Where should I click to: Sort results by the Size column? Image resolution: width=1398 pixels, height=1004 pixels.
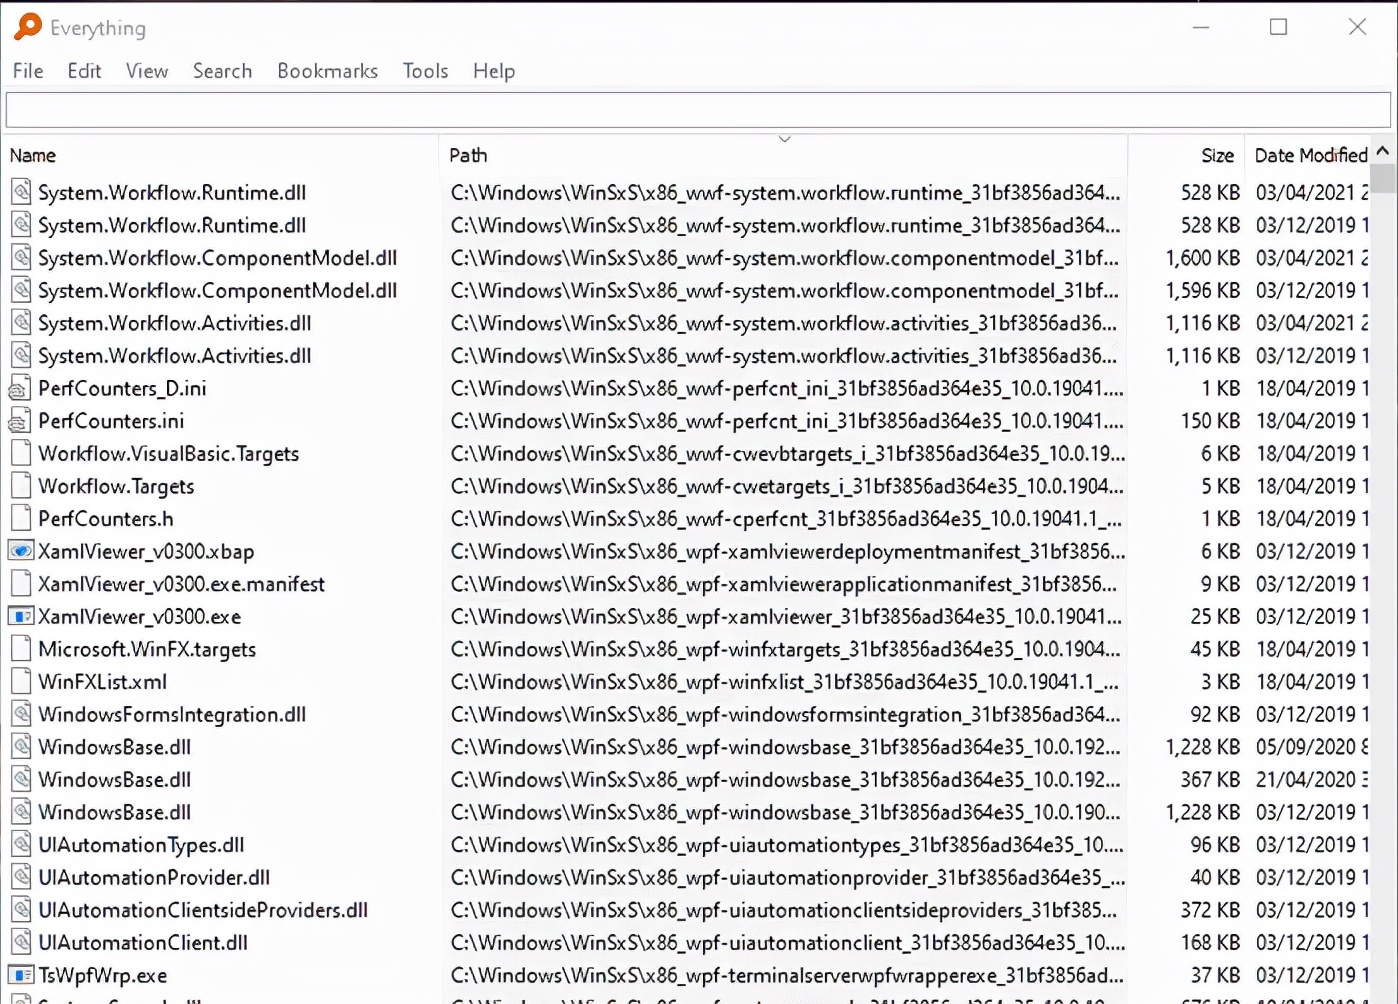coord(1217,155)
